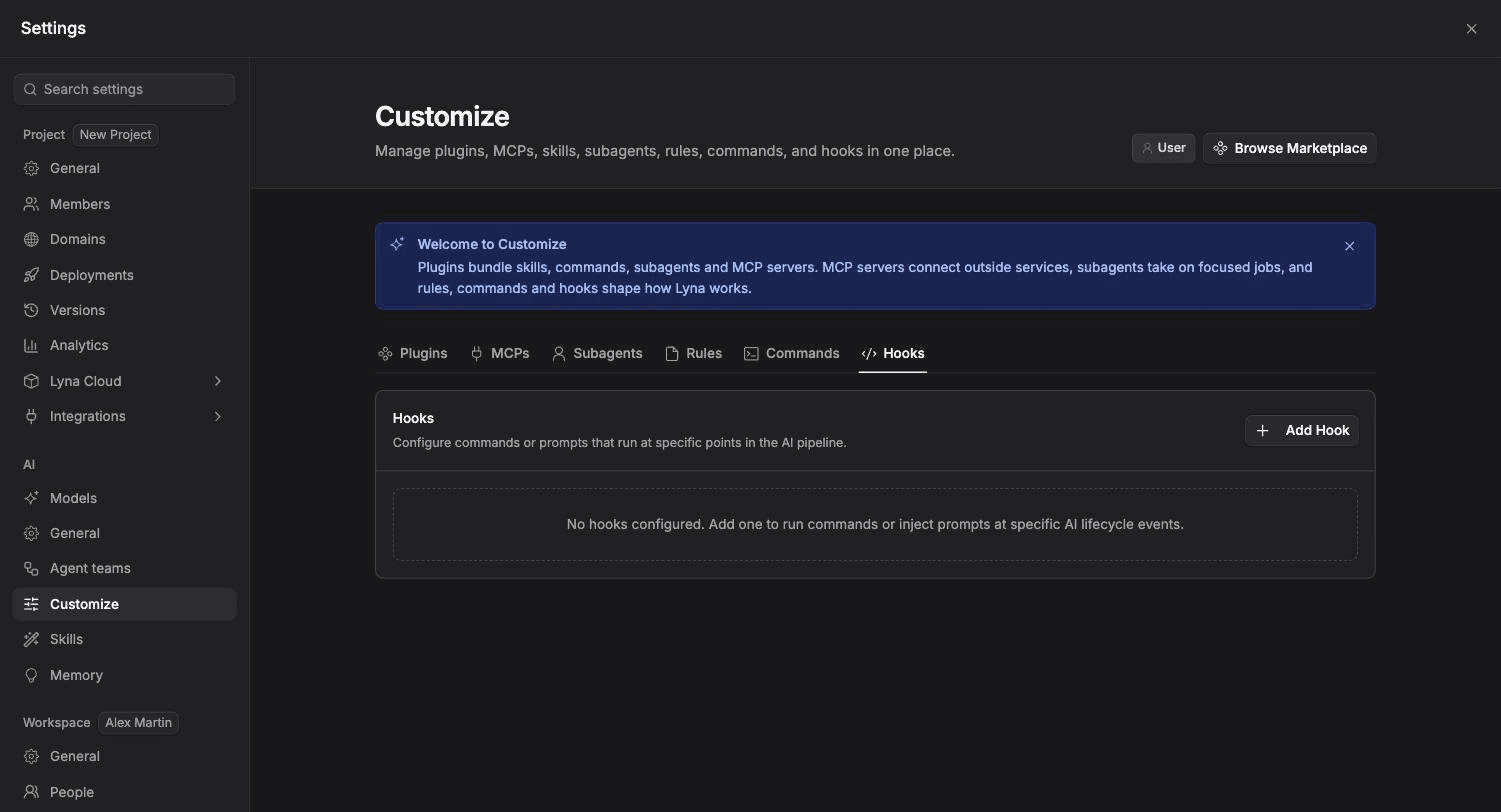The height and width of the screenshot is (812, 1501).
Task: Click the sparkle icon in Welcome banner
Action: (397, 244)
